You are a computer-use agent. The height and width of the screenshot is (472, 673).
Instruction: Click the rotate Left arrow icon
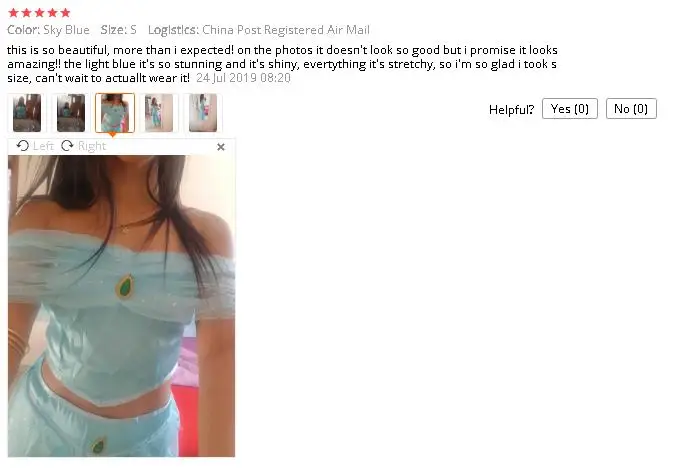23,146
